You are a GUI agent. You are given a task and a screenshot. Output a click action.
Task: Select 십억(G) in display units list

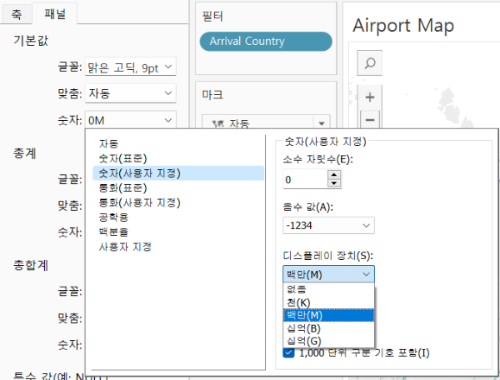[x=328, y=341]
